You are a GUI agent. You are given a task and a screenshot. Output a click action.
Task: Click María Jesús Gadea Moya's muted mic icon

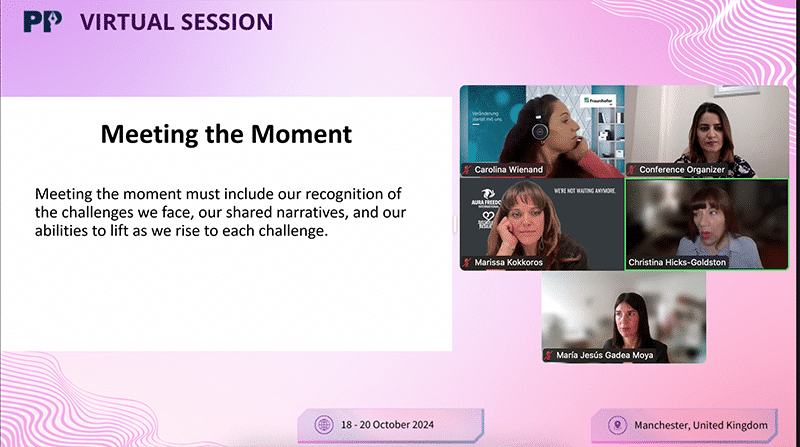[549, 354]
